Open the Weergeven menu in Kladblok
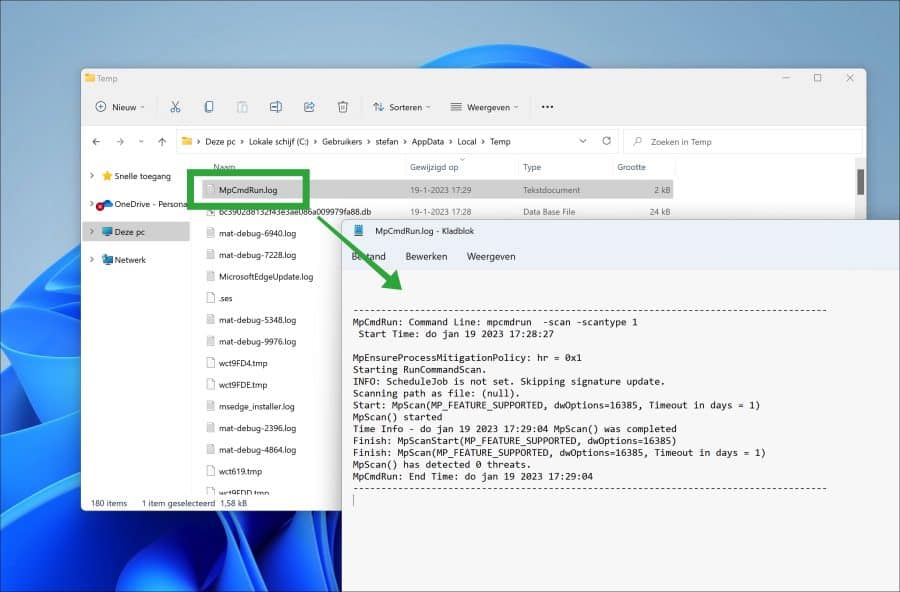Image resolution: width=900 pixels, height=592 pixels. click(491, 257)
